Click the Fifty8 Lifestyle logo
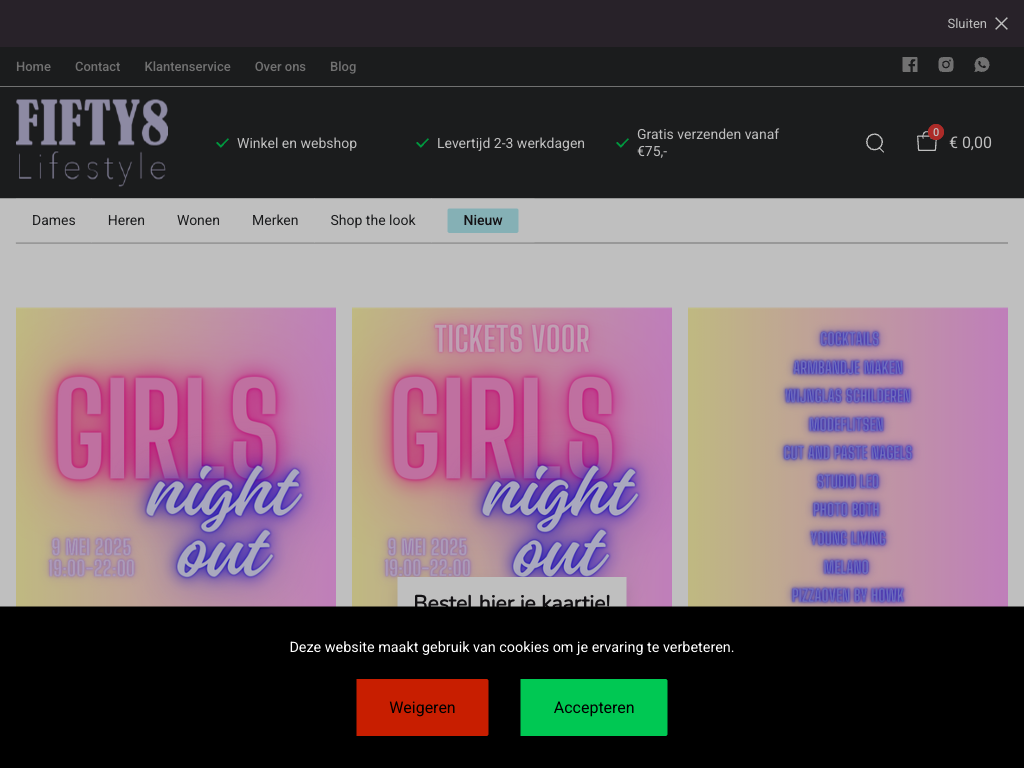Image resolution: width=1024 pixels, height=768 pixels. tap(92, 142)
